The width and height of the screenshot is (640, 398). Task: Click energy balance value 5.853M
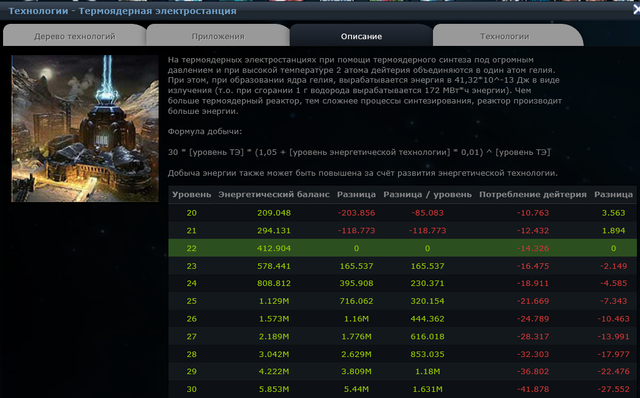click(274, 389)
